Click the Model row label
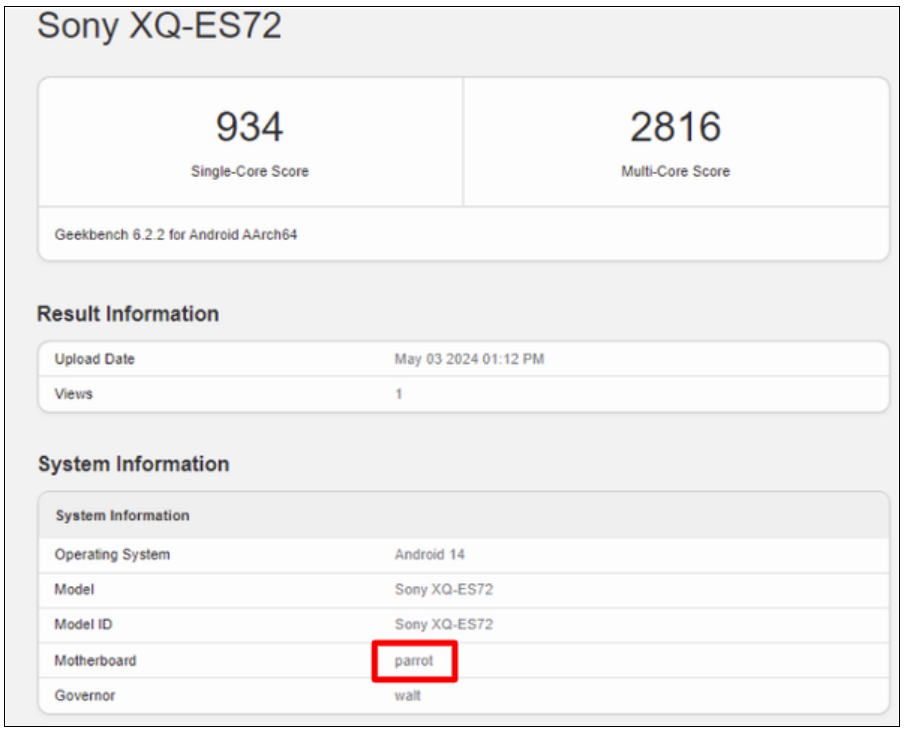The width and height of the screenshot is (906, 732). point(74,589)
